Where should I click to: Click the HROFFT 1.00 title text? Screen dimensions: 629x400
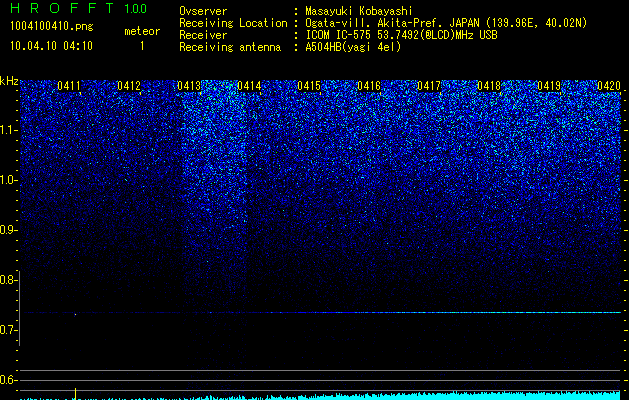tap(79, 8)
